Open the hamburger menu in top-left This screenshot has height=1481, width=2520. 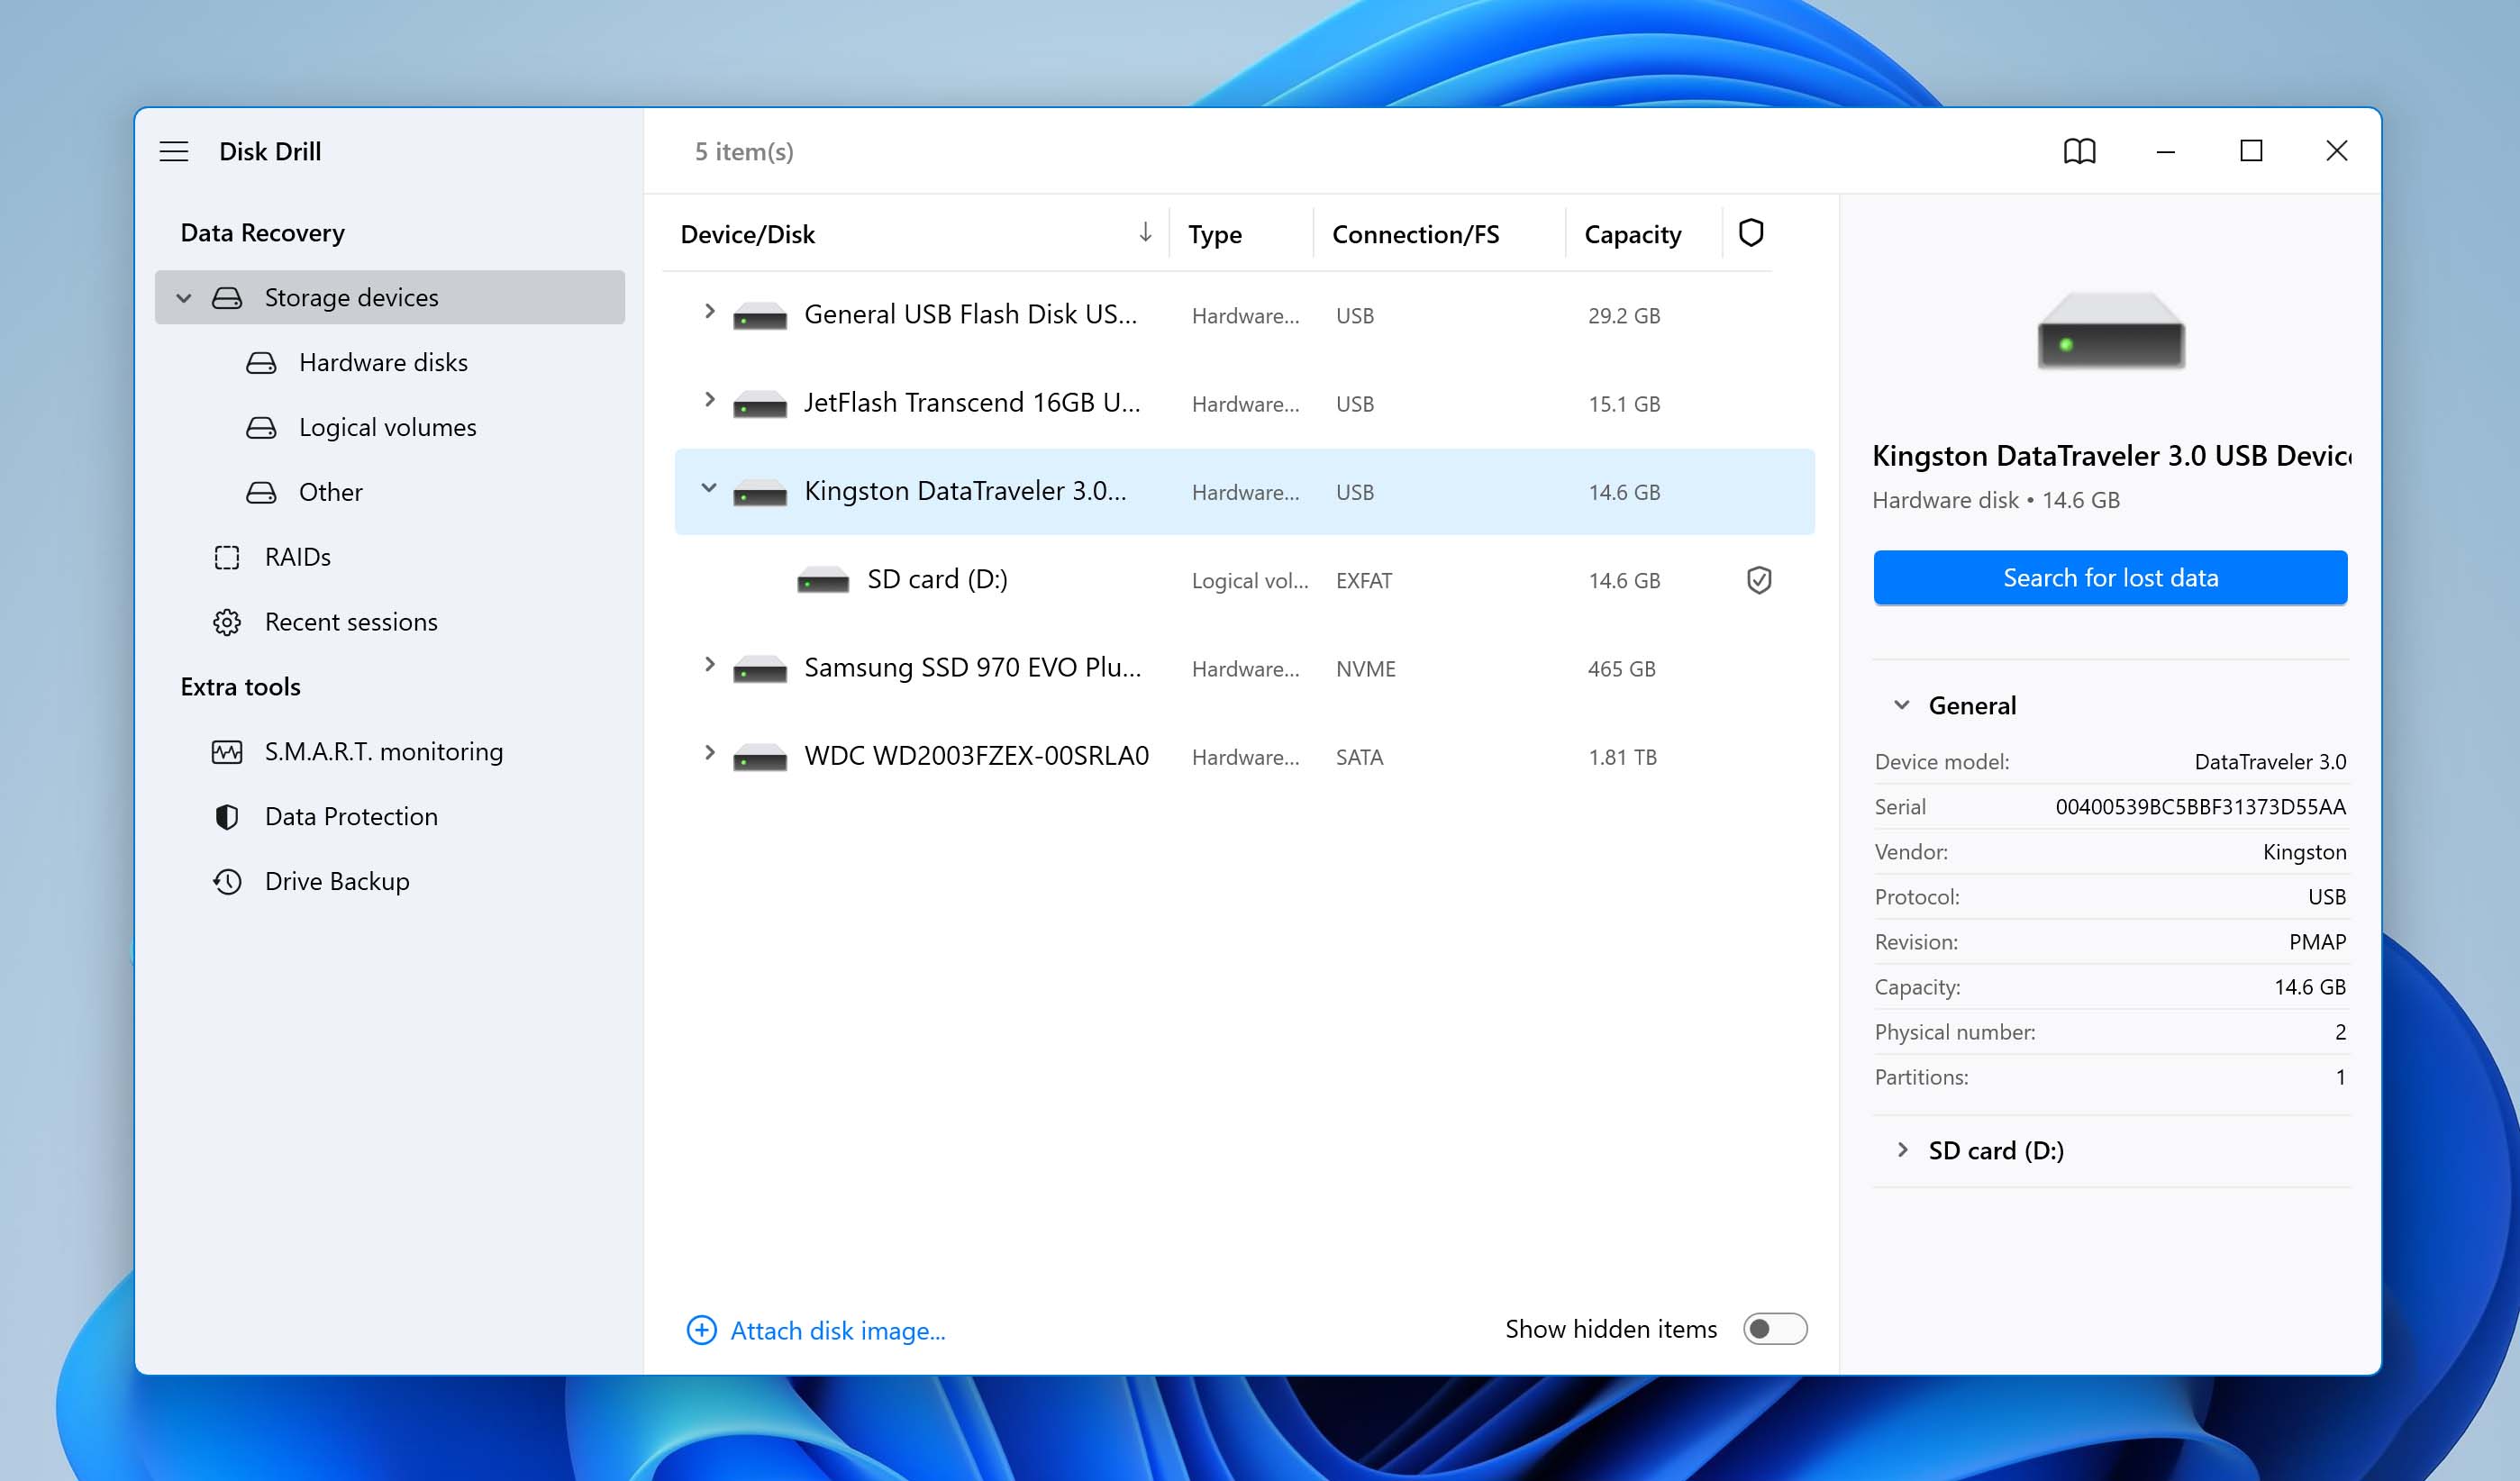pyautogui.click(x=173, y=150)
